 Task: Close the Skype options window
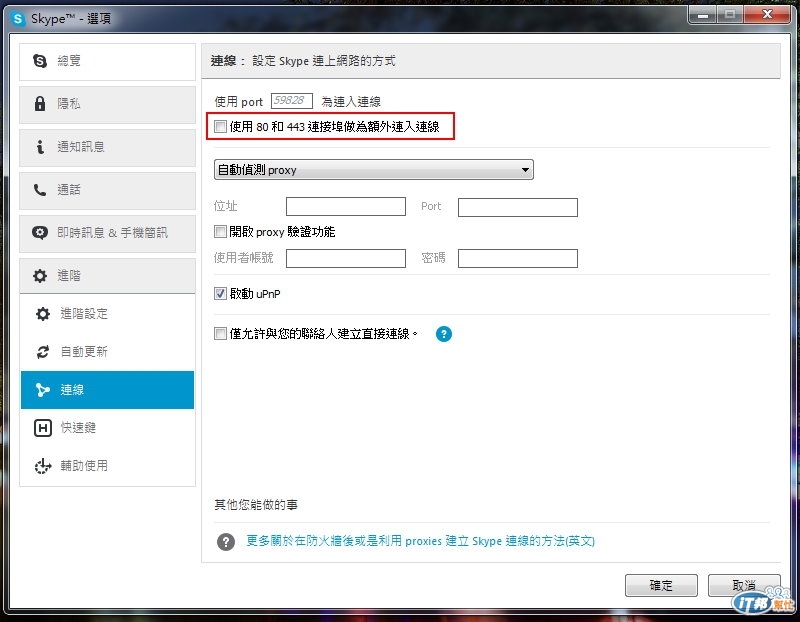click(x=767, y=15)
